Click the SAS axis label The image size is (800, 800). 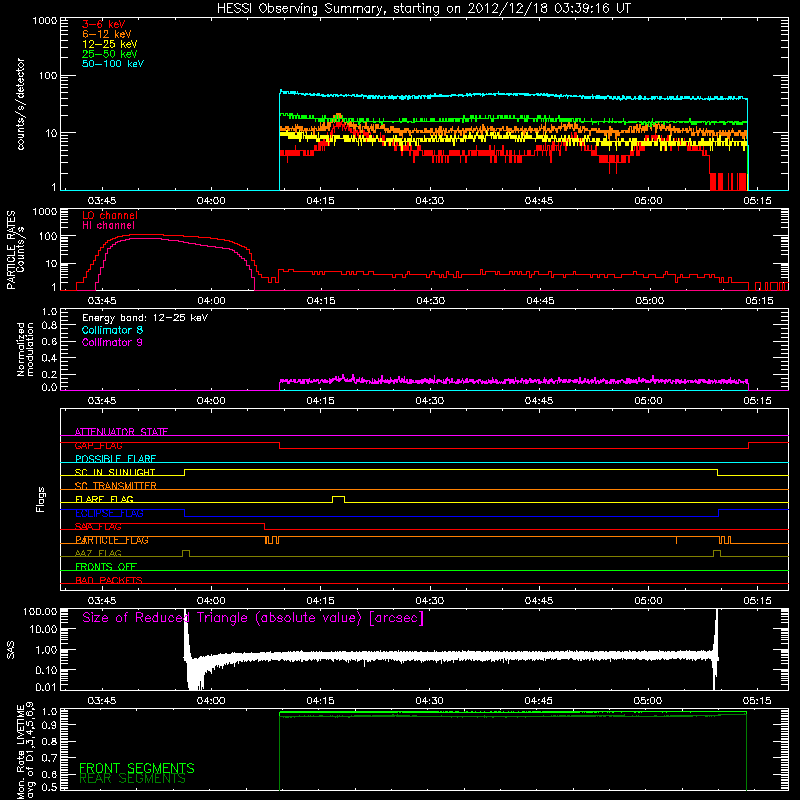[x=10, y=650]
